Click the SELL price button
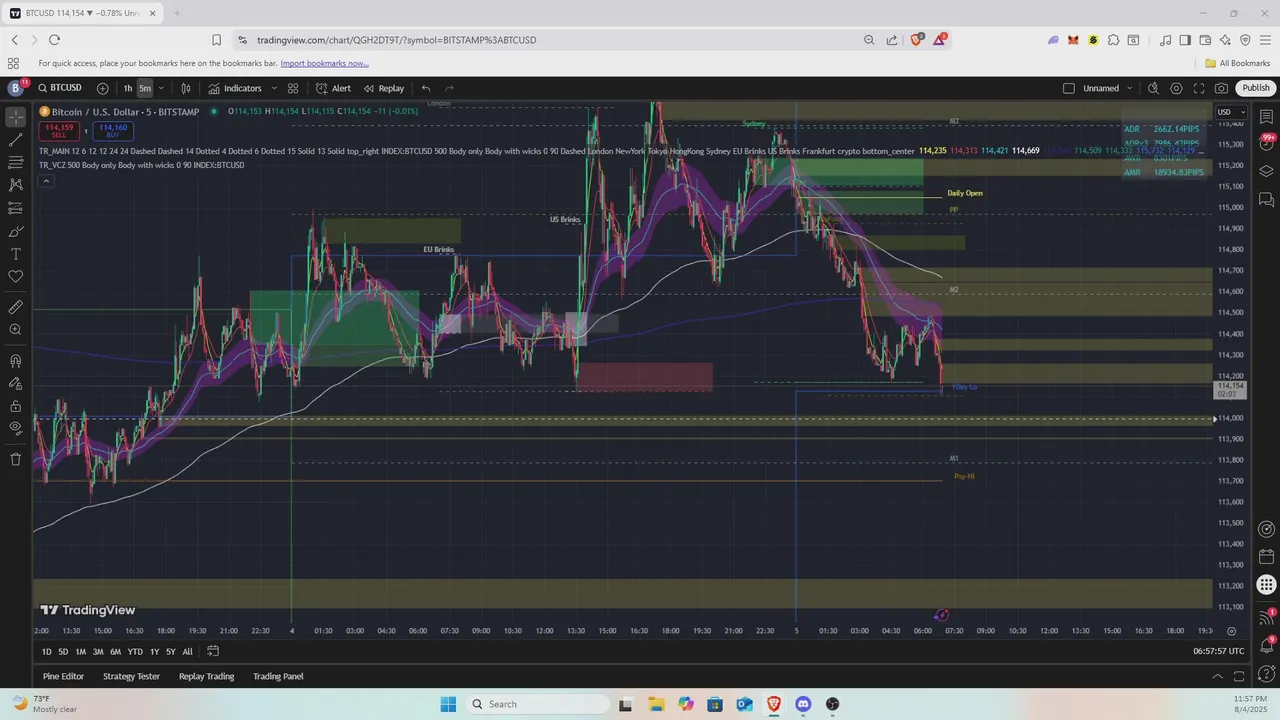This screenshot has height=720, width=1280. coord(60,130)
